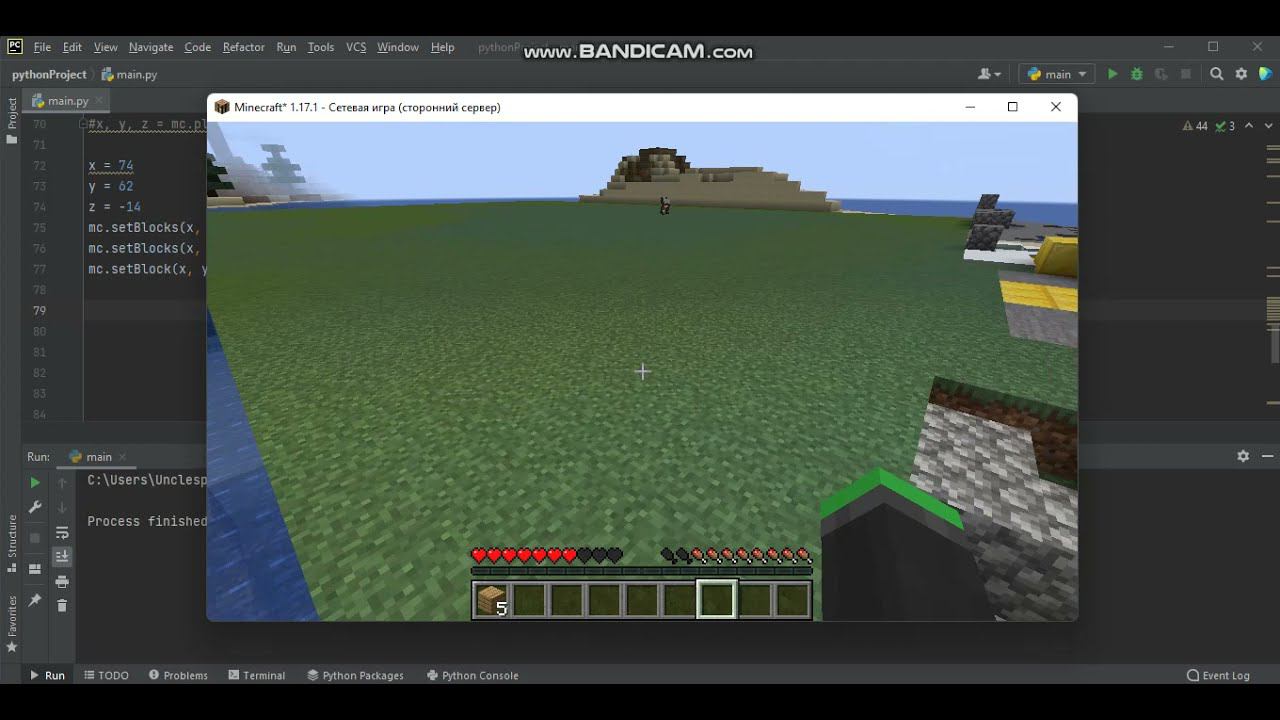Click main.py breadcrumb in navigation bar
Viewport: 1280px width, 720px height.
click(x=129, y=74)
